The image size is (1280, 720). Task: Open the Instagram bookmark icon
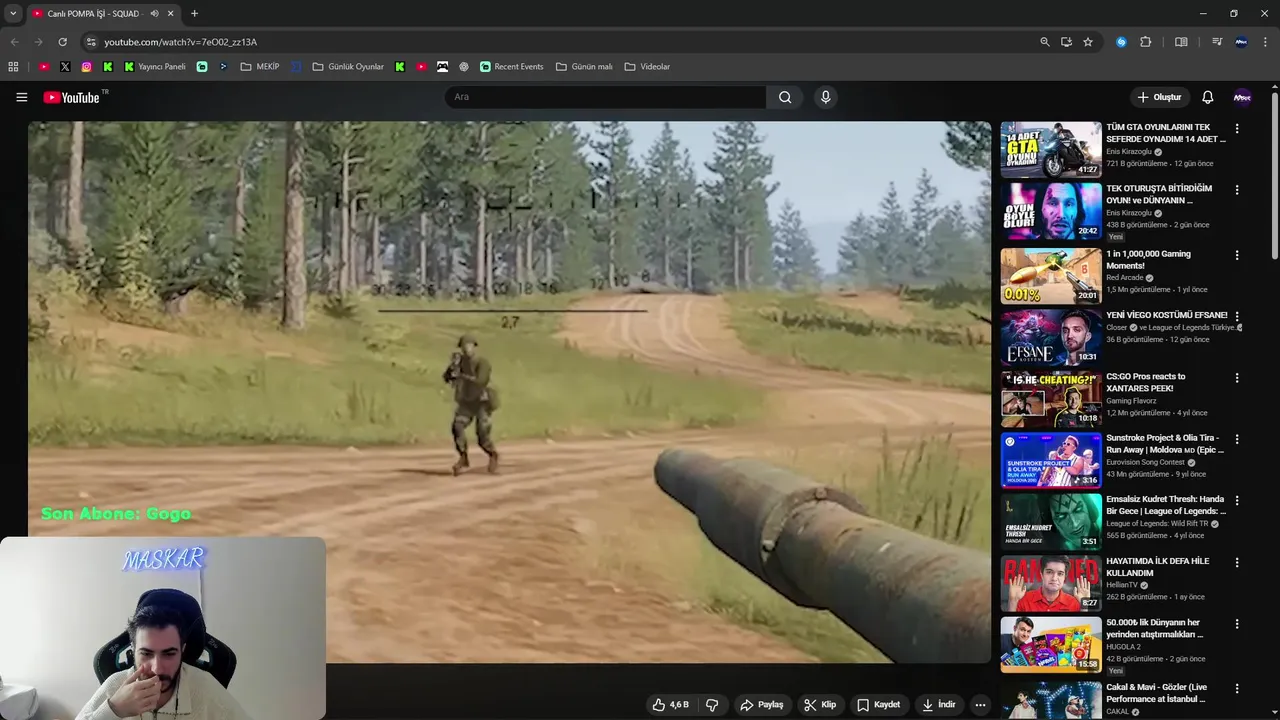[x=87, y=67]
